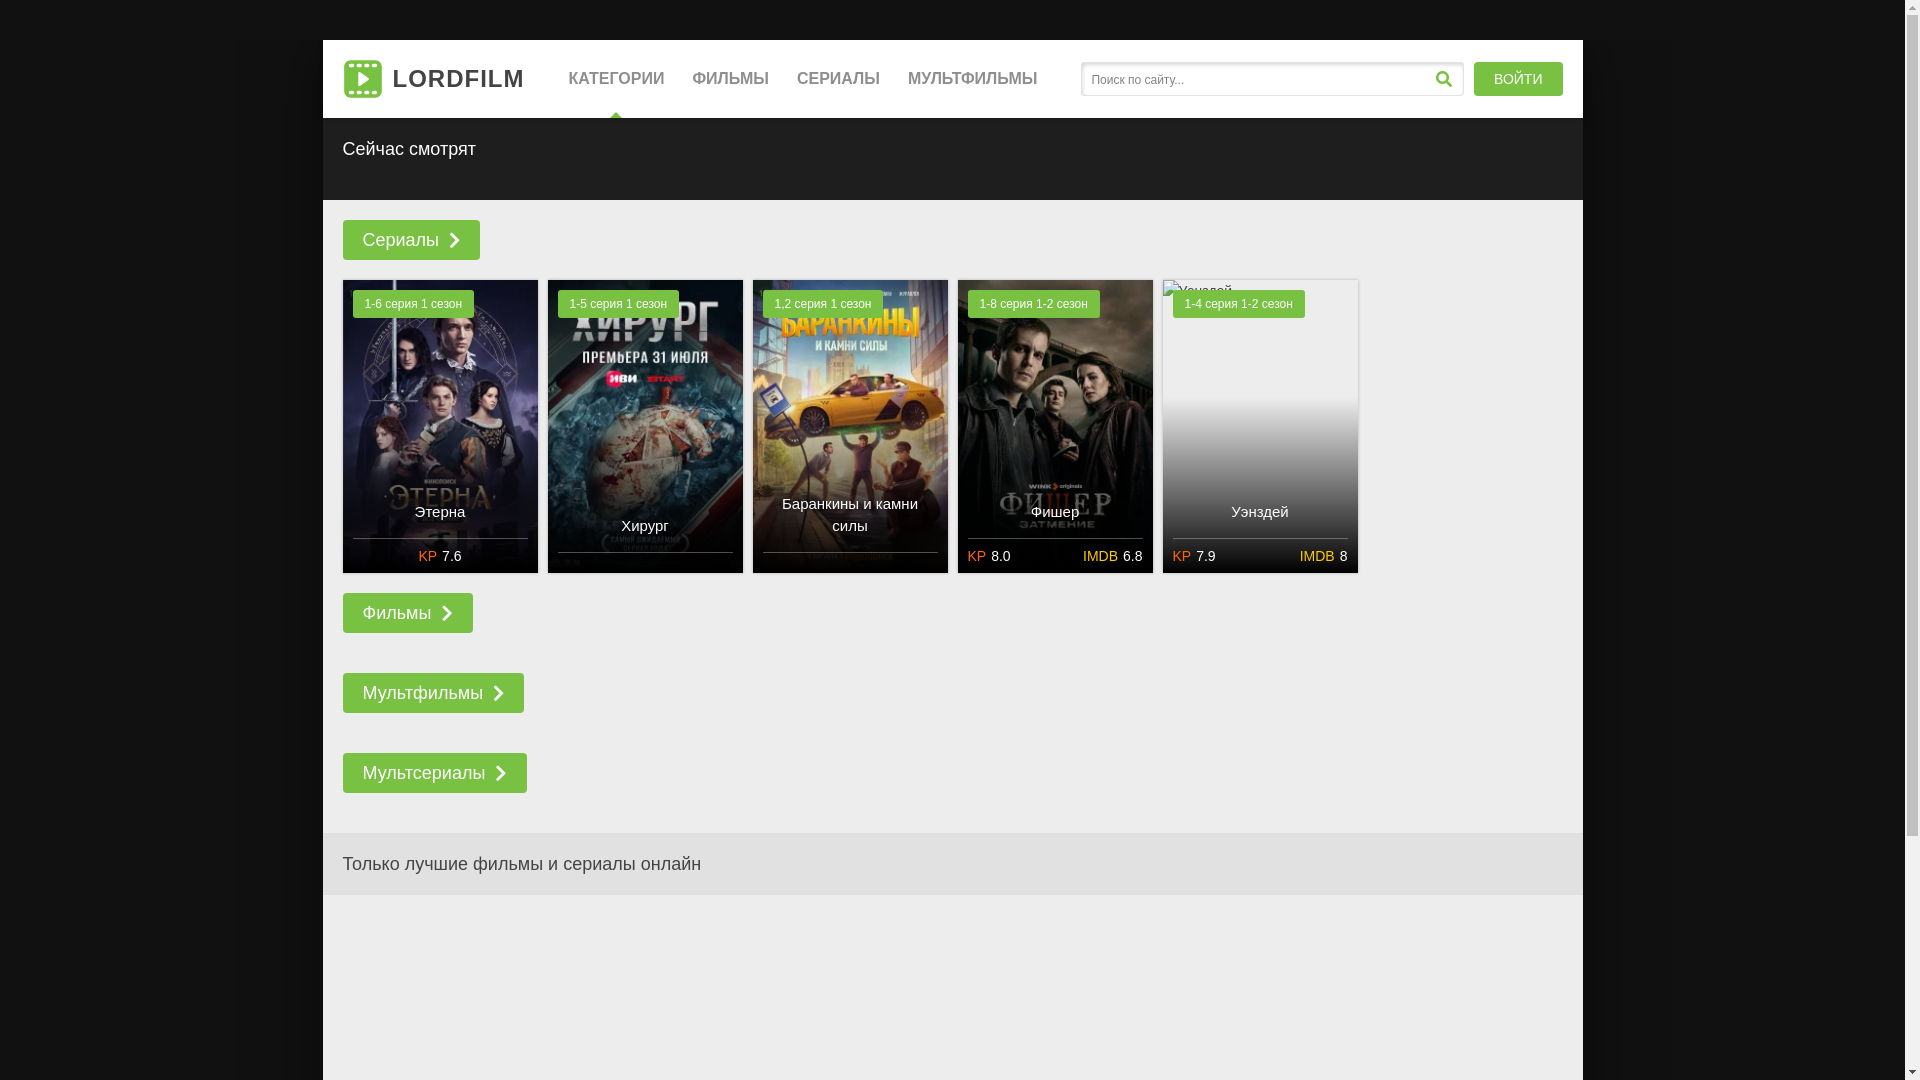Image resolution: width=1920 pixels, height=1080 pixels.
Task: Click the chevron in Сериалы section button
Action: click(454, 240)
